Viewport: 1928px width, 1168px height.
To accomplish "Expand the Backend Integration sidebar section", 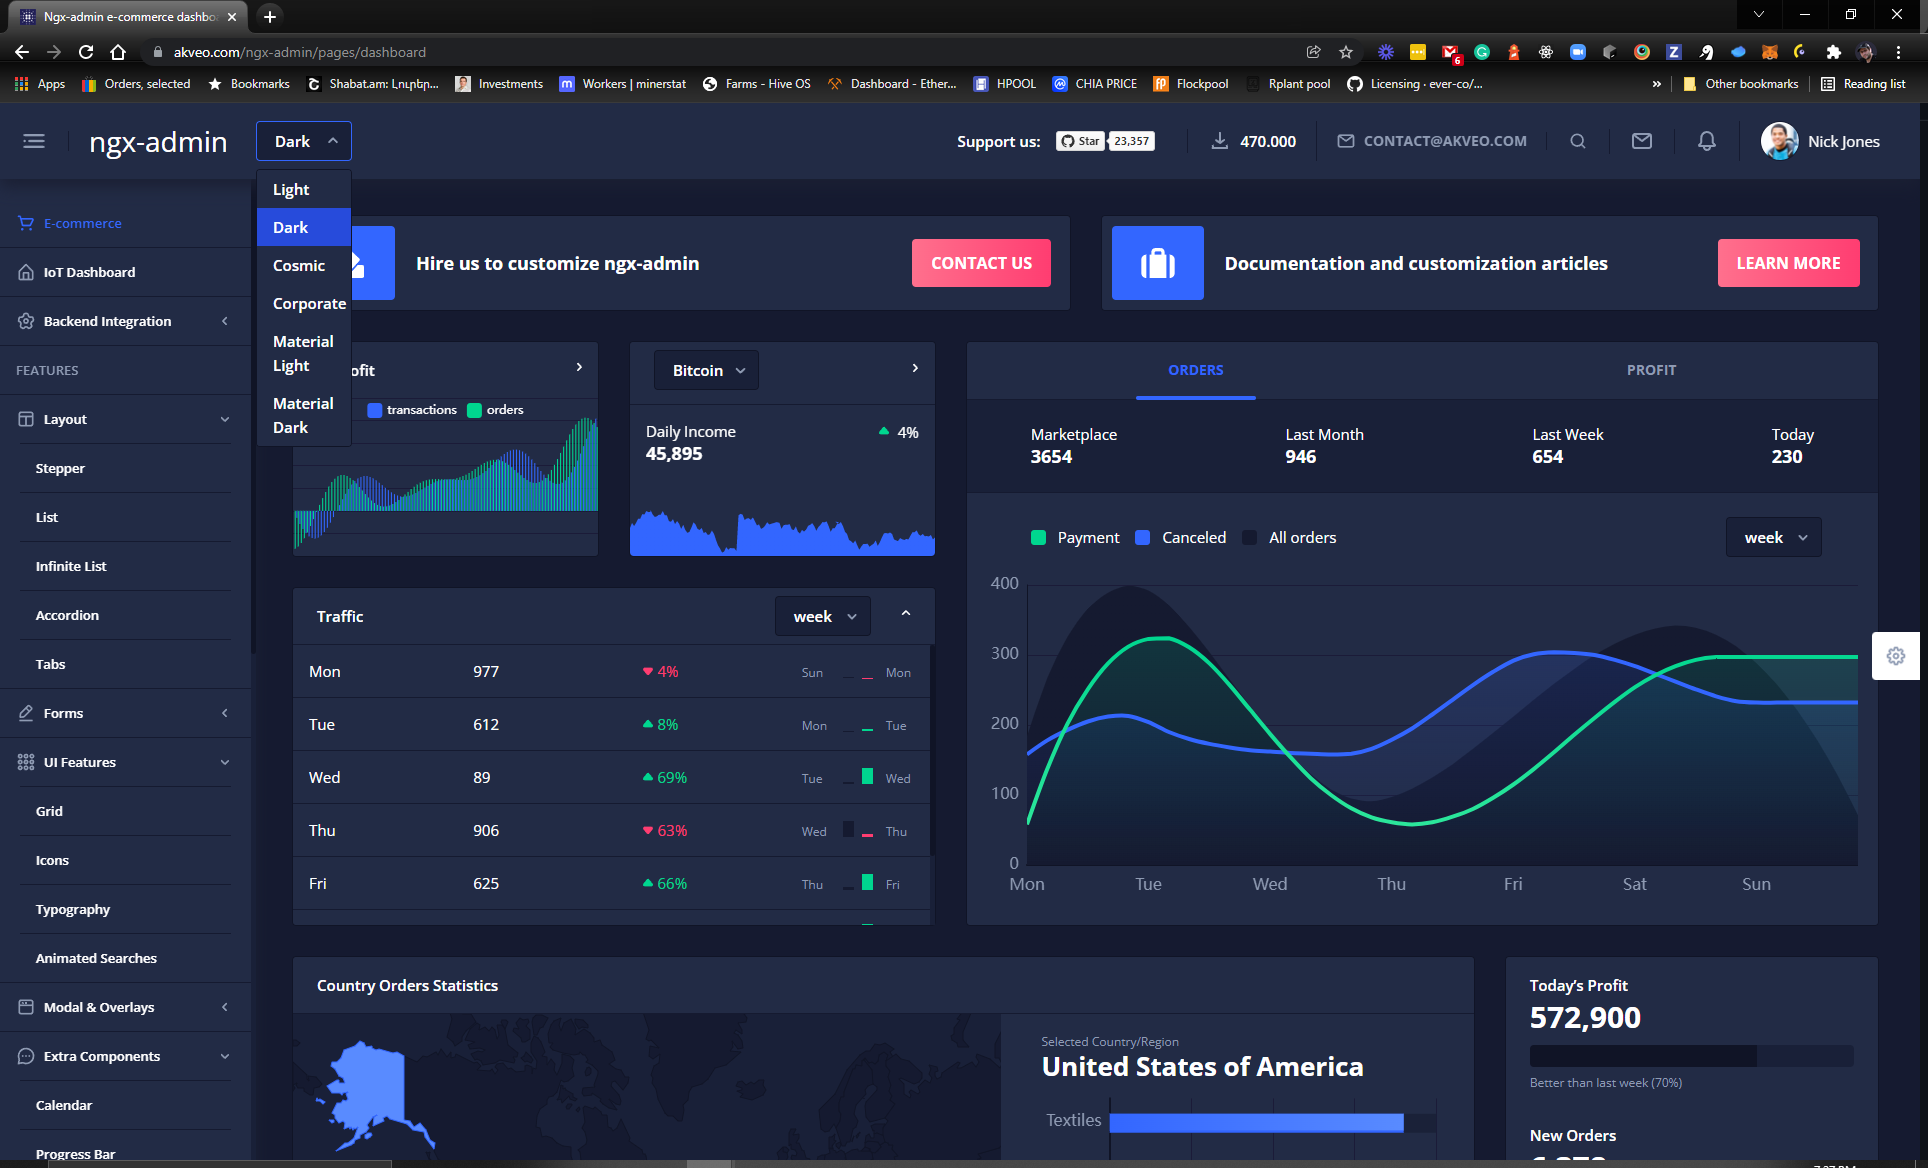I will tap(107, 321).
